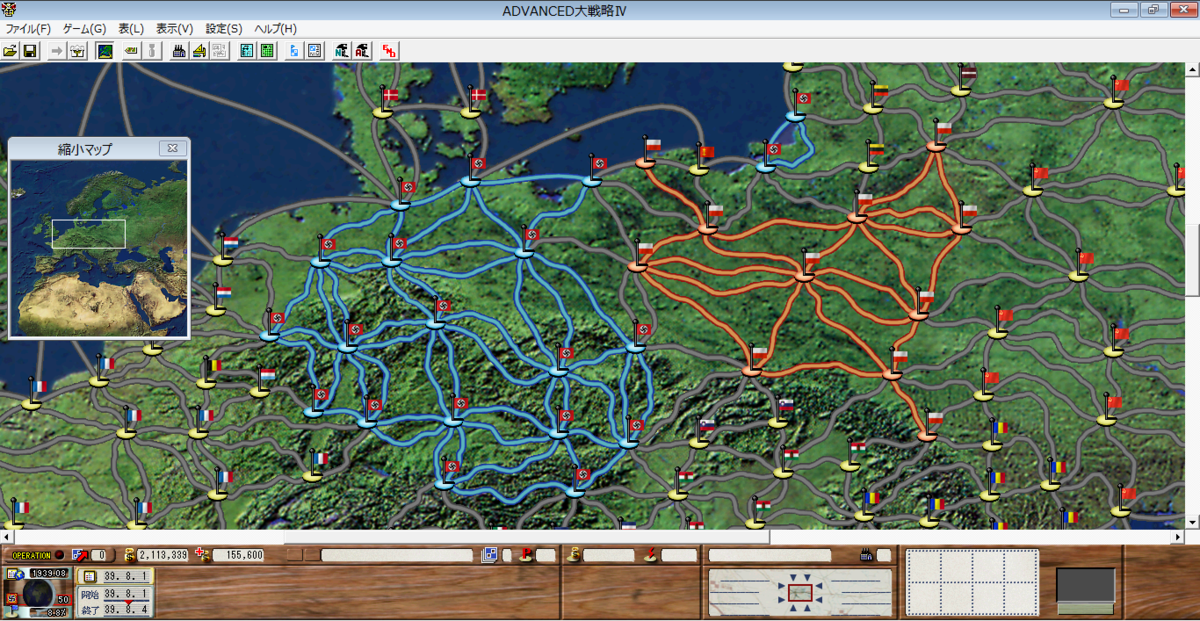Viewport: 1200px width, 621px height.
Task: Click the 終了 39. 8. 4 end date row
Action: (114, 609)
